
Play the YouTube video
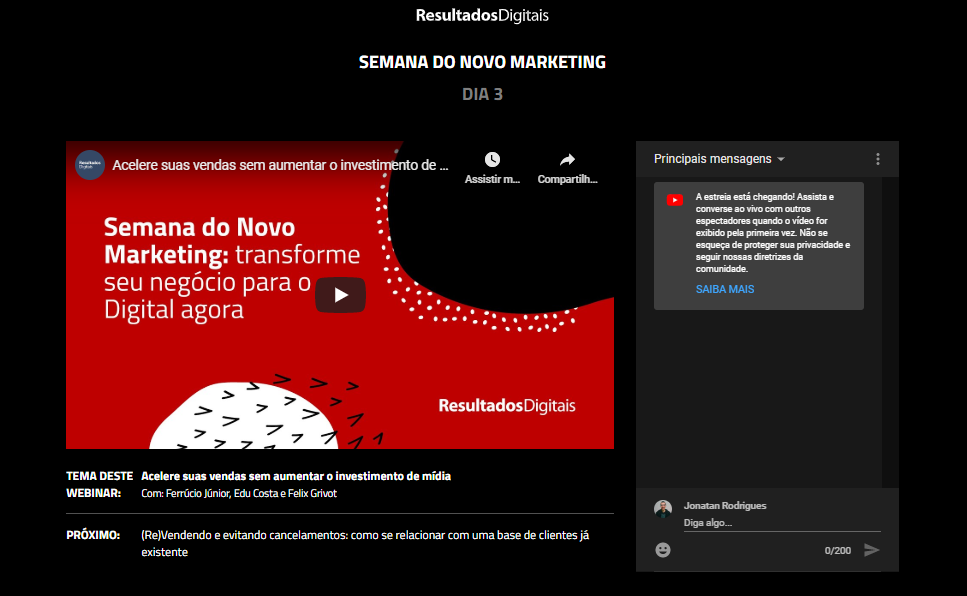340,295
